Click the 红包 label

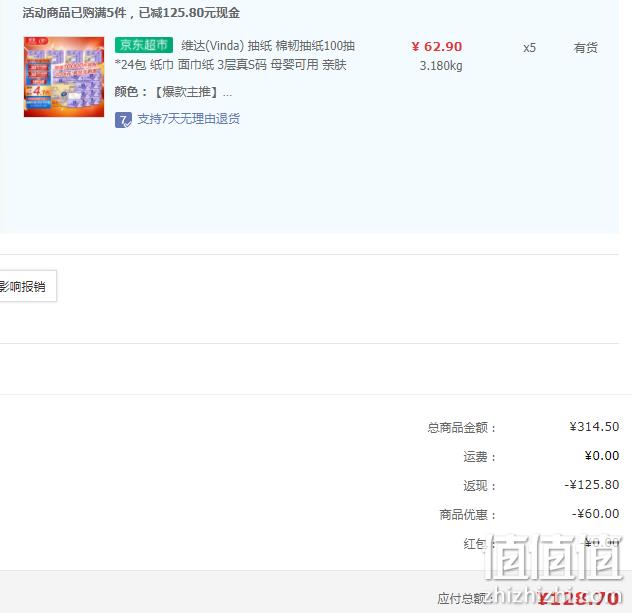click(479, 544)
